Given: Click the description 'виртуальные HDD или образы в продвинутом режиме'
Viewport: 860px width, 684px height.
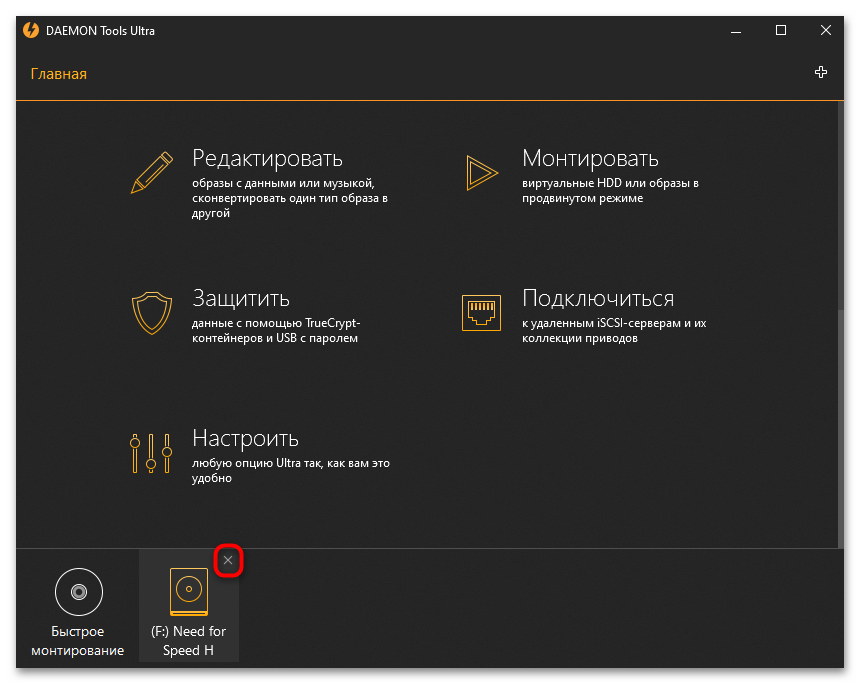Looking at the screenshot, I should (x=610, y=191).
